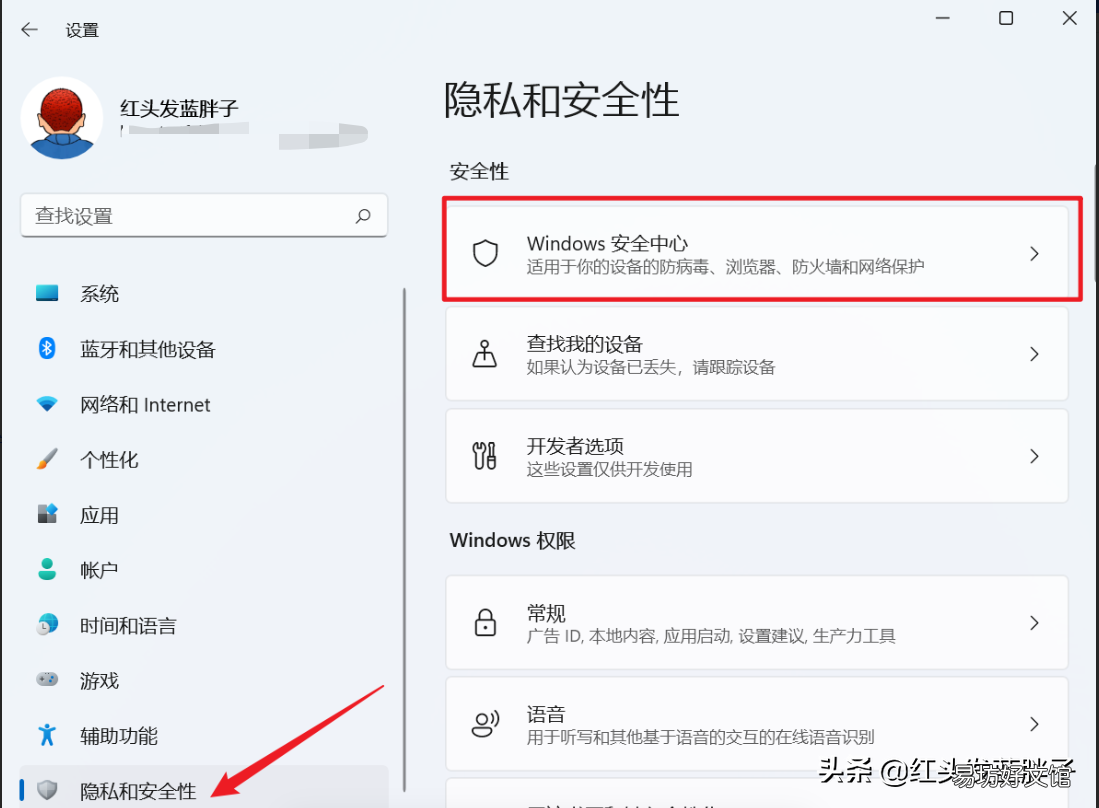The width and height of the screenshot is (1099, 808).
Task: Open Windows 安全中心
Action: tap(757, 253)
